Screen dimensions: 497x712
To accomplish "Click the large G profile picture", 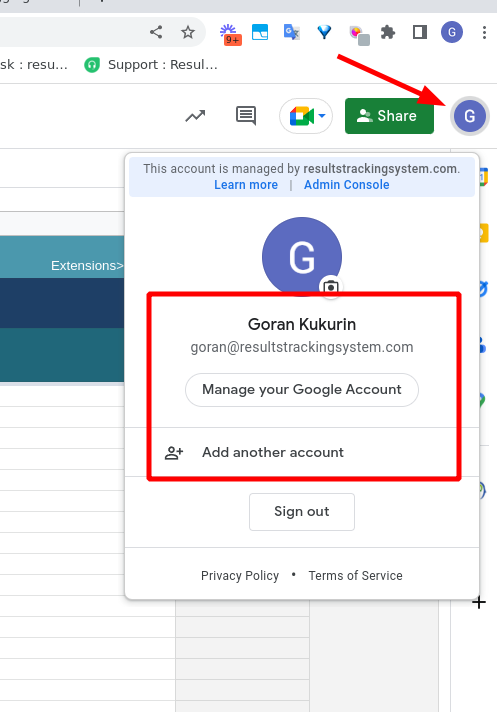I will pos(302,257).
